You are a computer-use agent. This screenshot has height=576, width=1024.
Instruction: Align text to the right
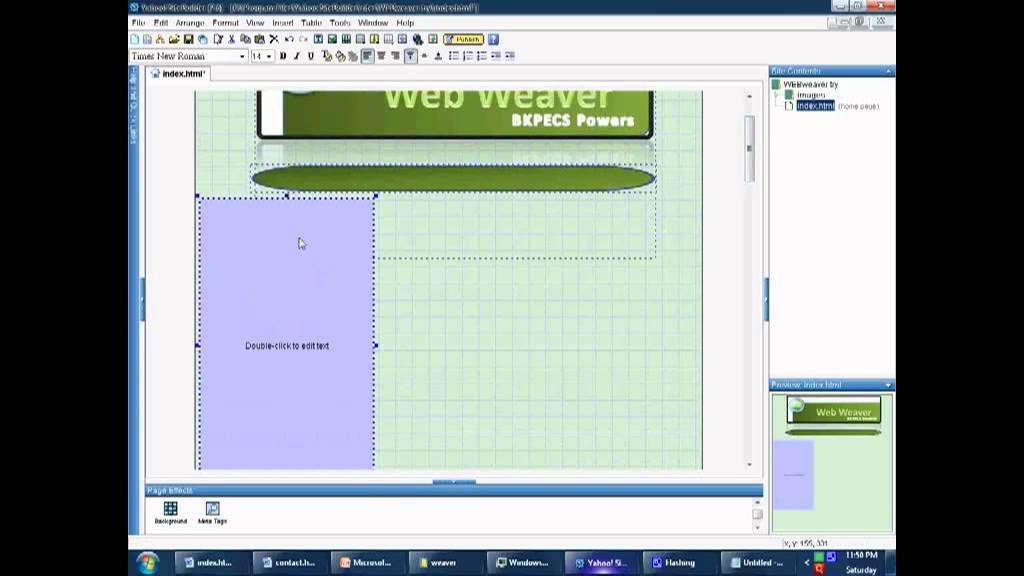[x=396, y=56]
